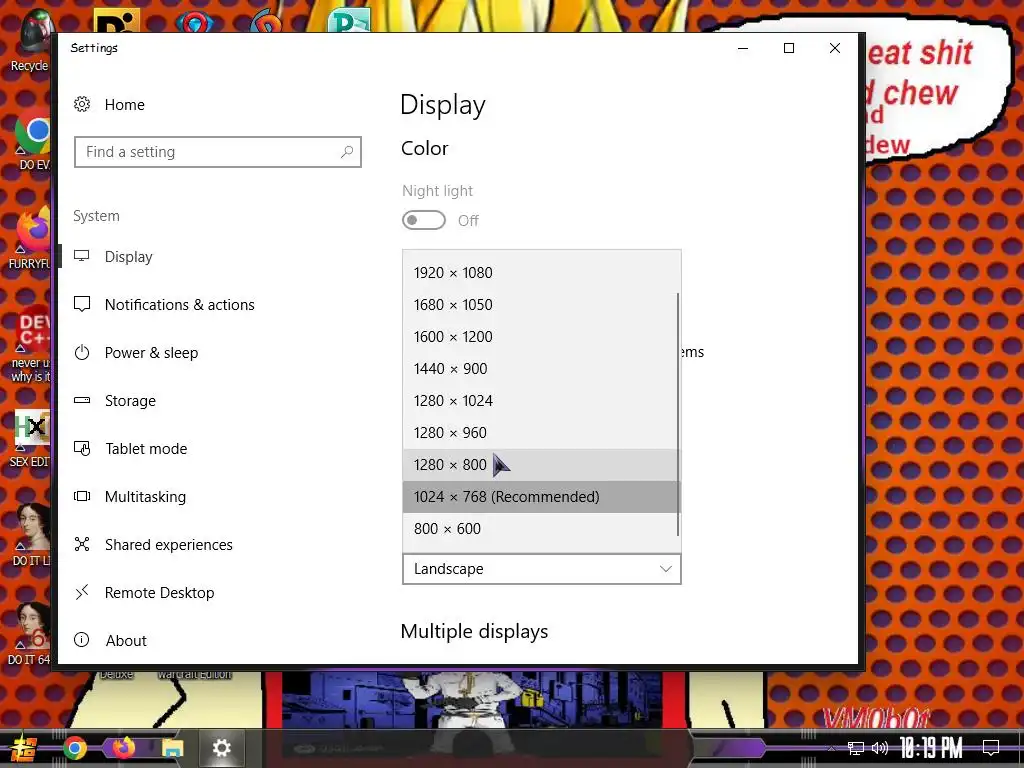The height and width of the screenshot is (768, 1024).
Task: Open the network tray icon
Action: (x=855, y=748)
